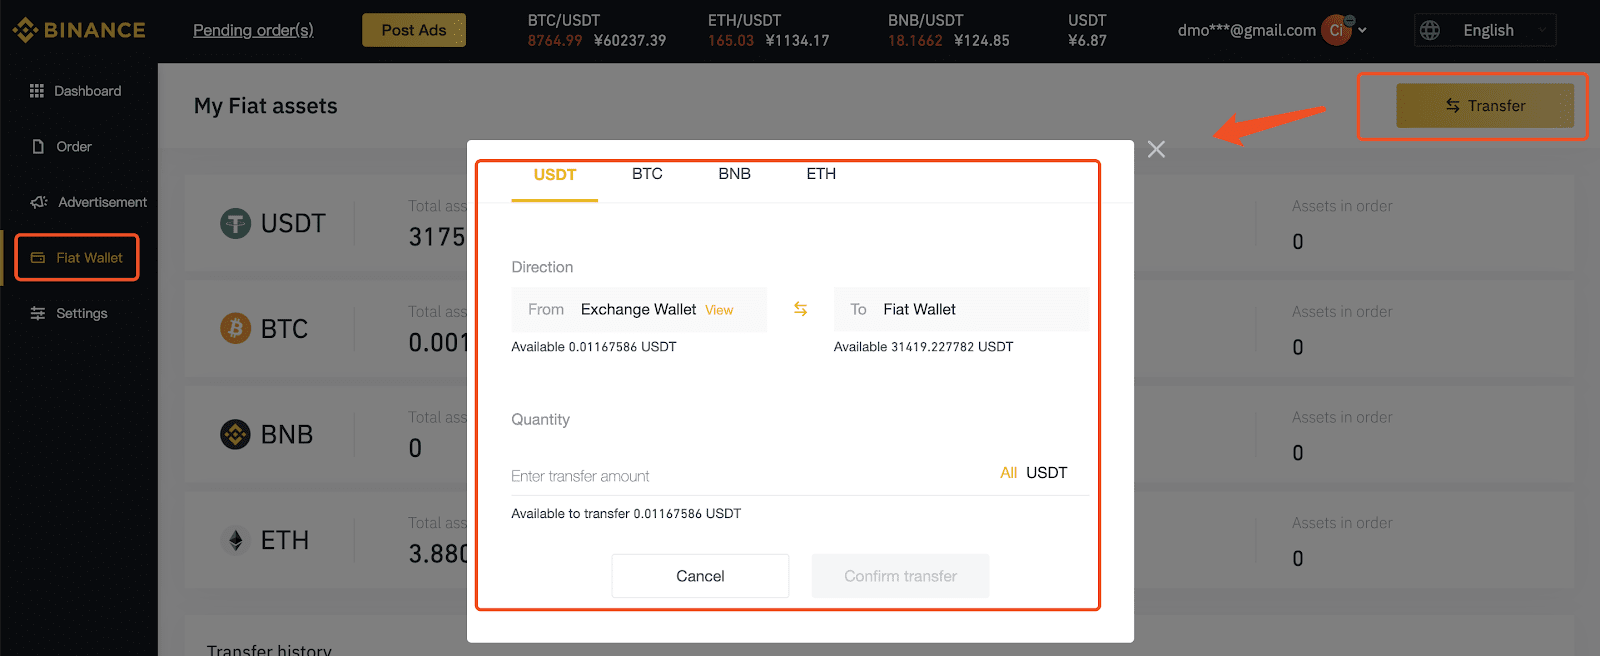The height and width of the screenshot is (656, 1600).
Task: Click the ETH Ethereum coin icon
Action: point(235,540)
